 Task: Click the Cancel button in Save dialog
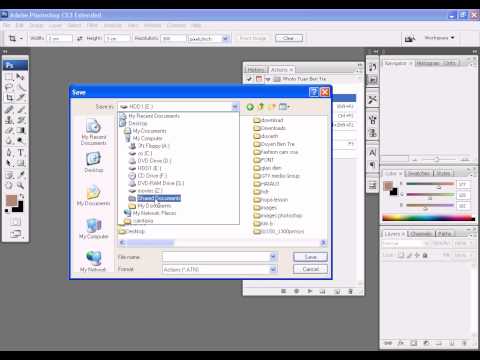(310, 269)
